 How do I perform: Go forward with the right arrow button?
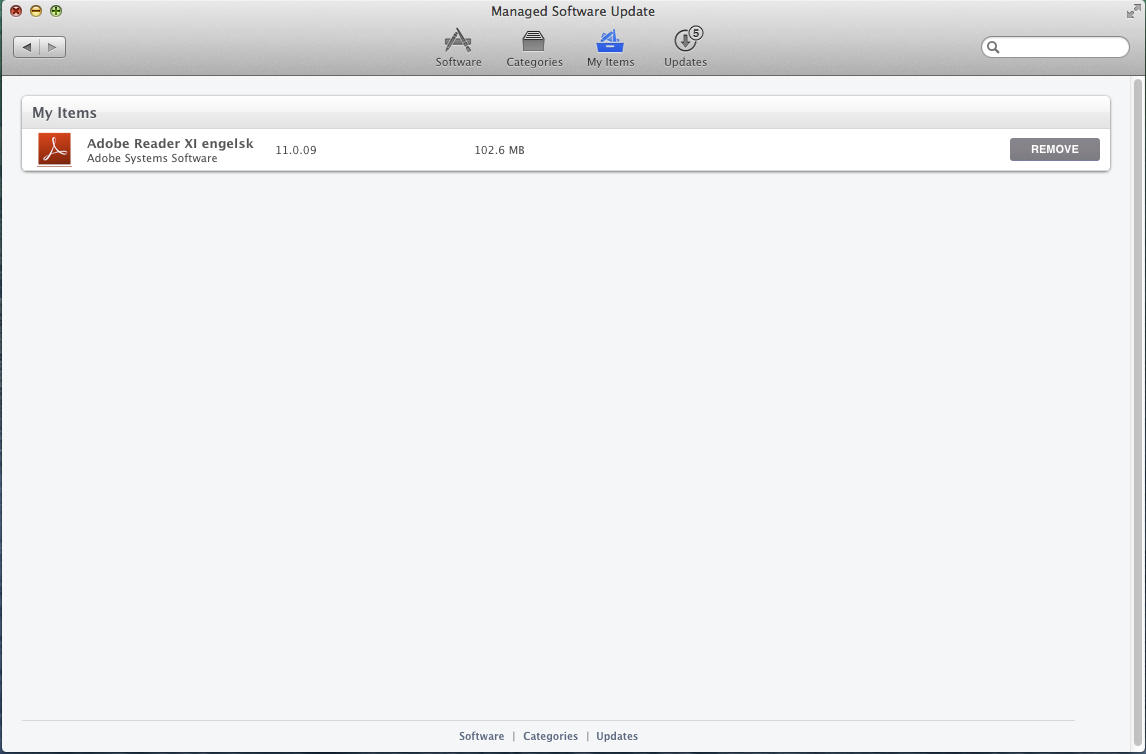coord(52,47)
